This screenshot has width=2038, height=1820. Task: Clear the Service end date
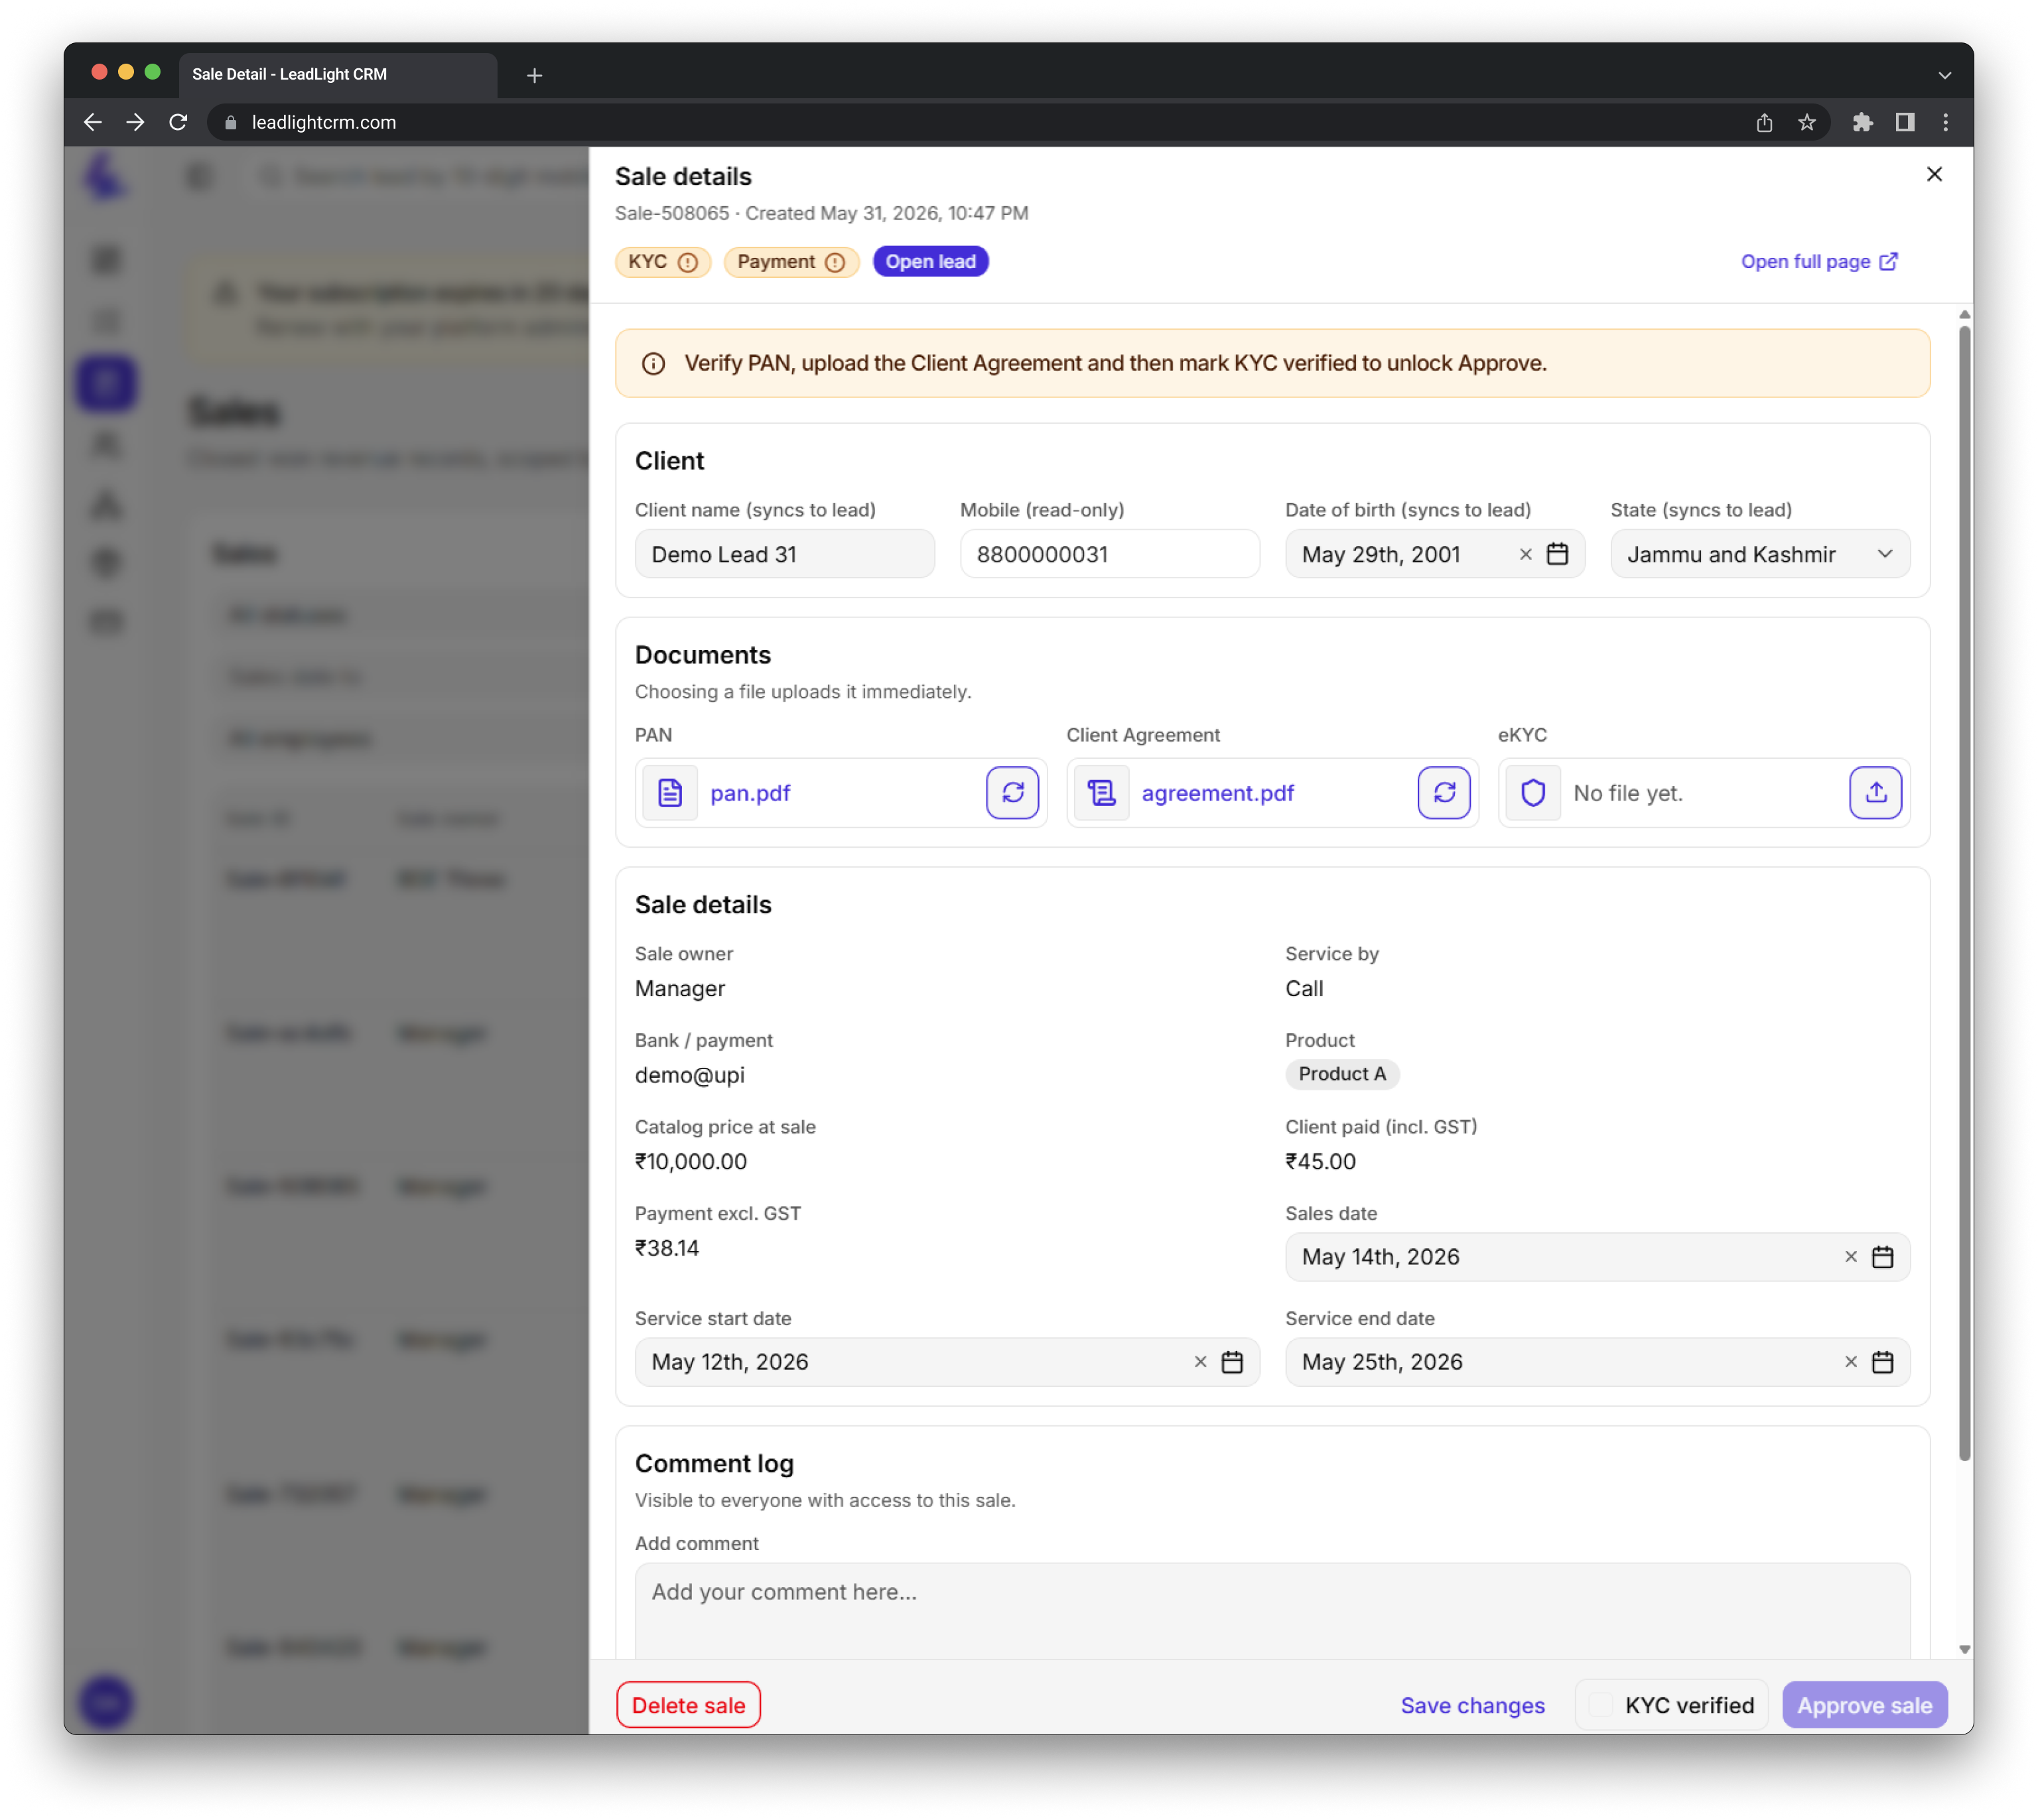pyautogui.click(x=1850, y=1362)
